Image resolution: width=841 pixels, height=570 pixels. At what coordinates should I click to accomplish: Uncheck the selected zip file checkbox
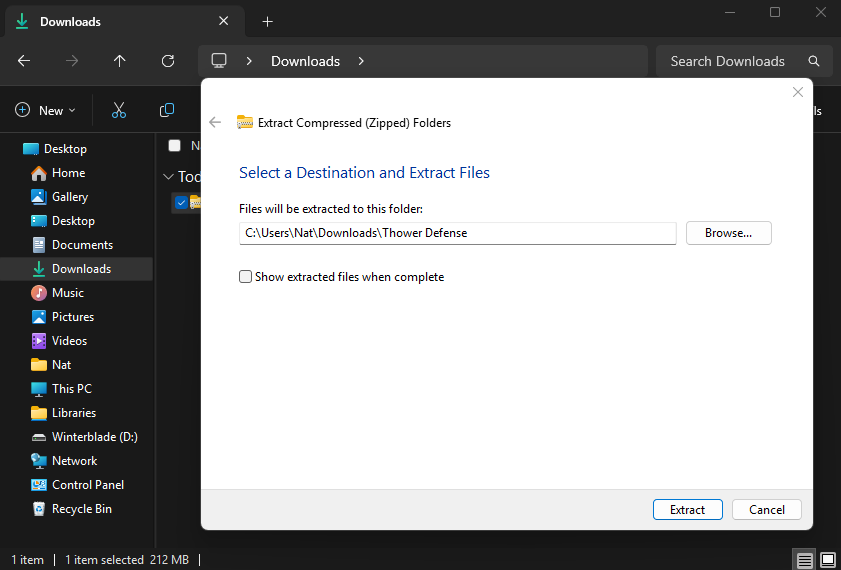pyautogui.click(x=181, y=202)
